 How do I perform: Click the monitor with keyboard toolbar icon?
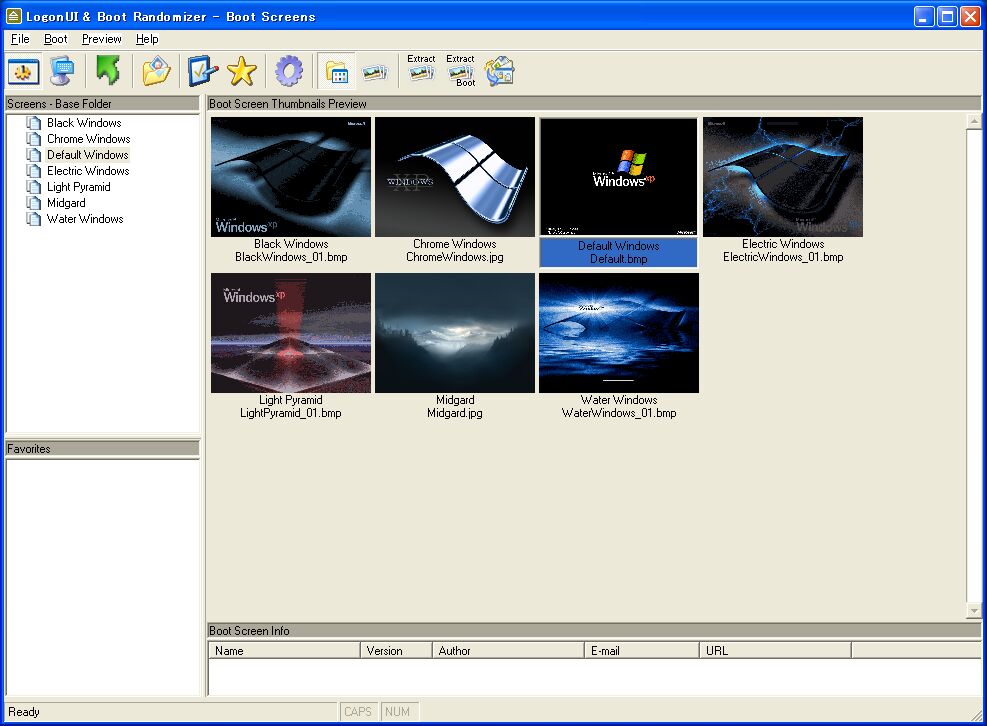(62, 71)
